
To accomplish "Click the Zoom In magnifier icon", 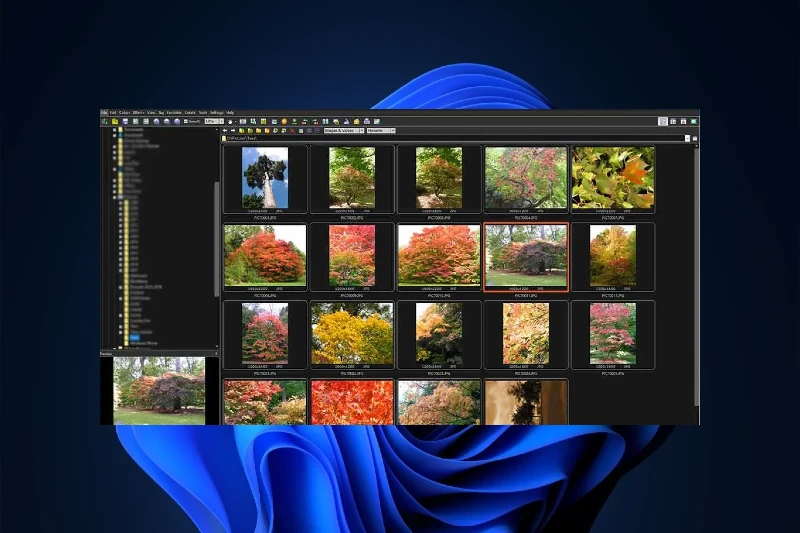I will pyautogui.click(x=157, y=121).
